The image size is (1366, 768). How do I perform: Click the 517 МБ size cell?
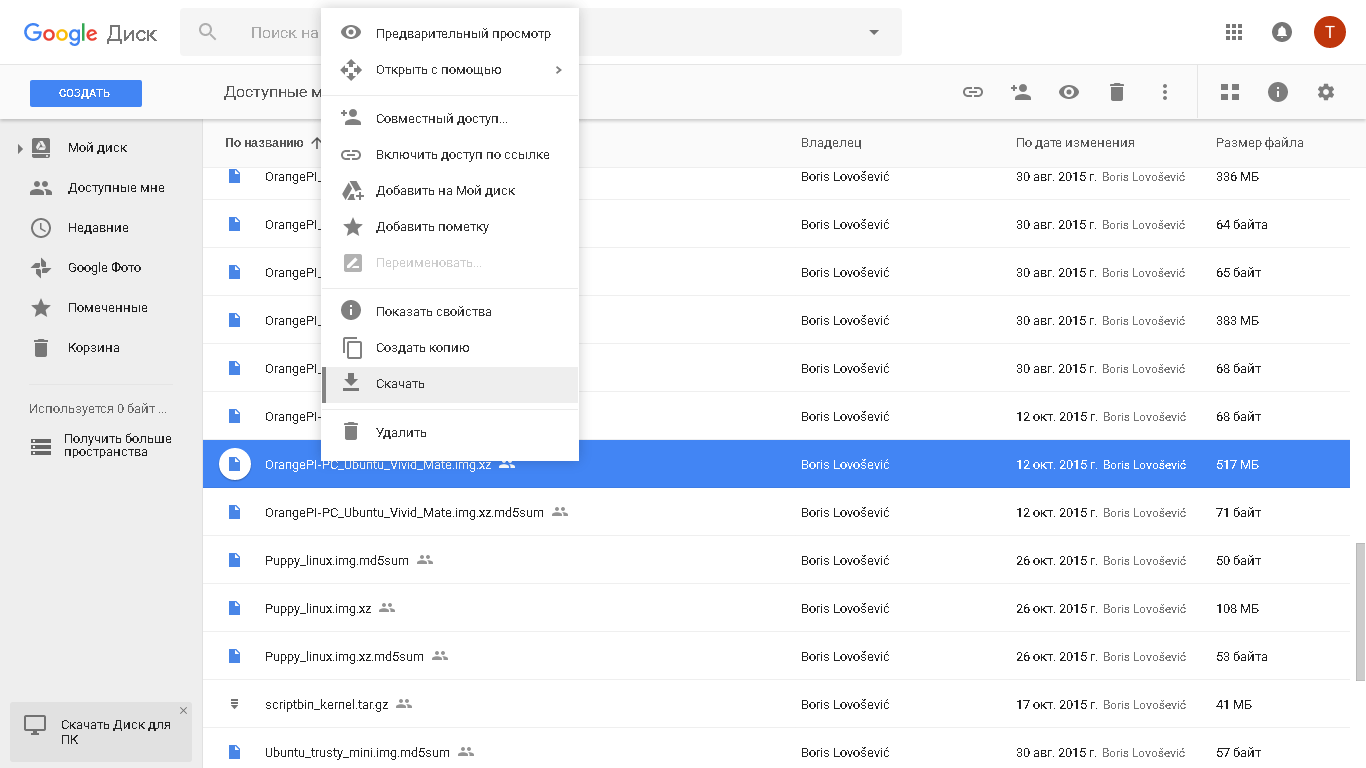coord(1237,464)
